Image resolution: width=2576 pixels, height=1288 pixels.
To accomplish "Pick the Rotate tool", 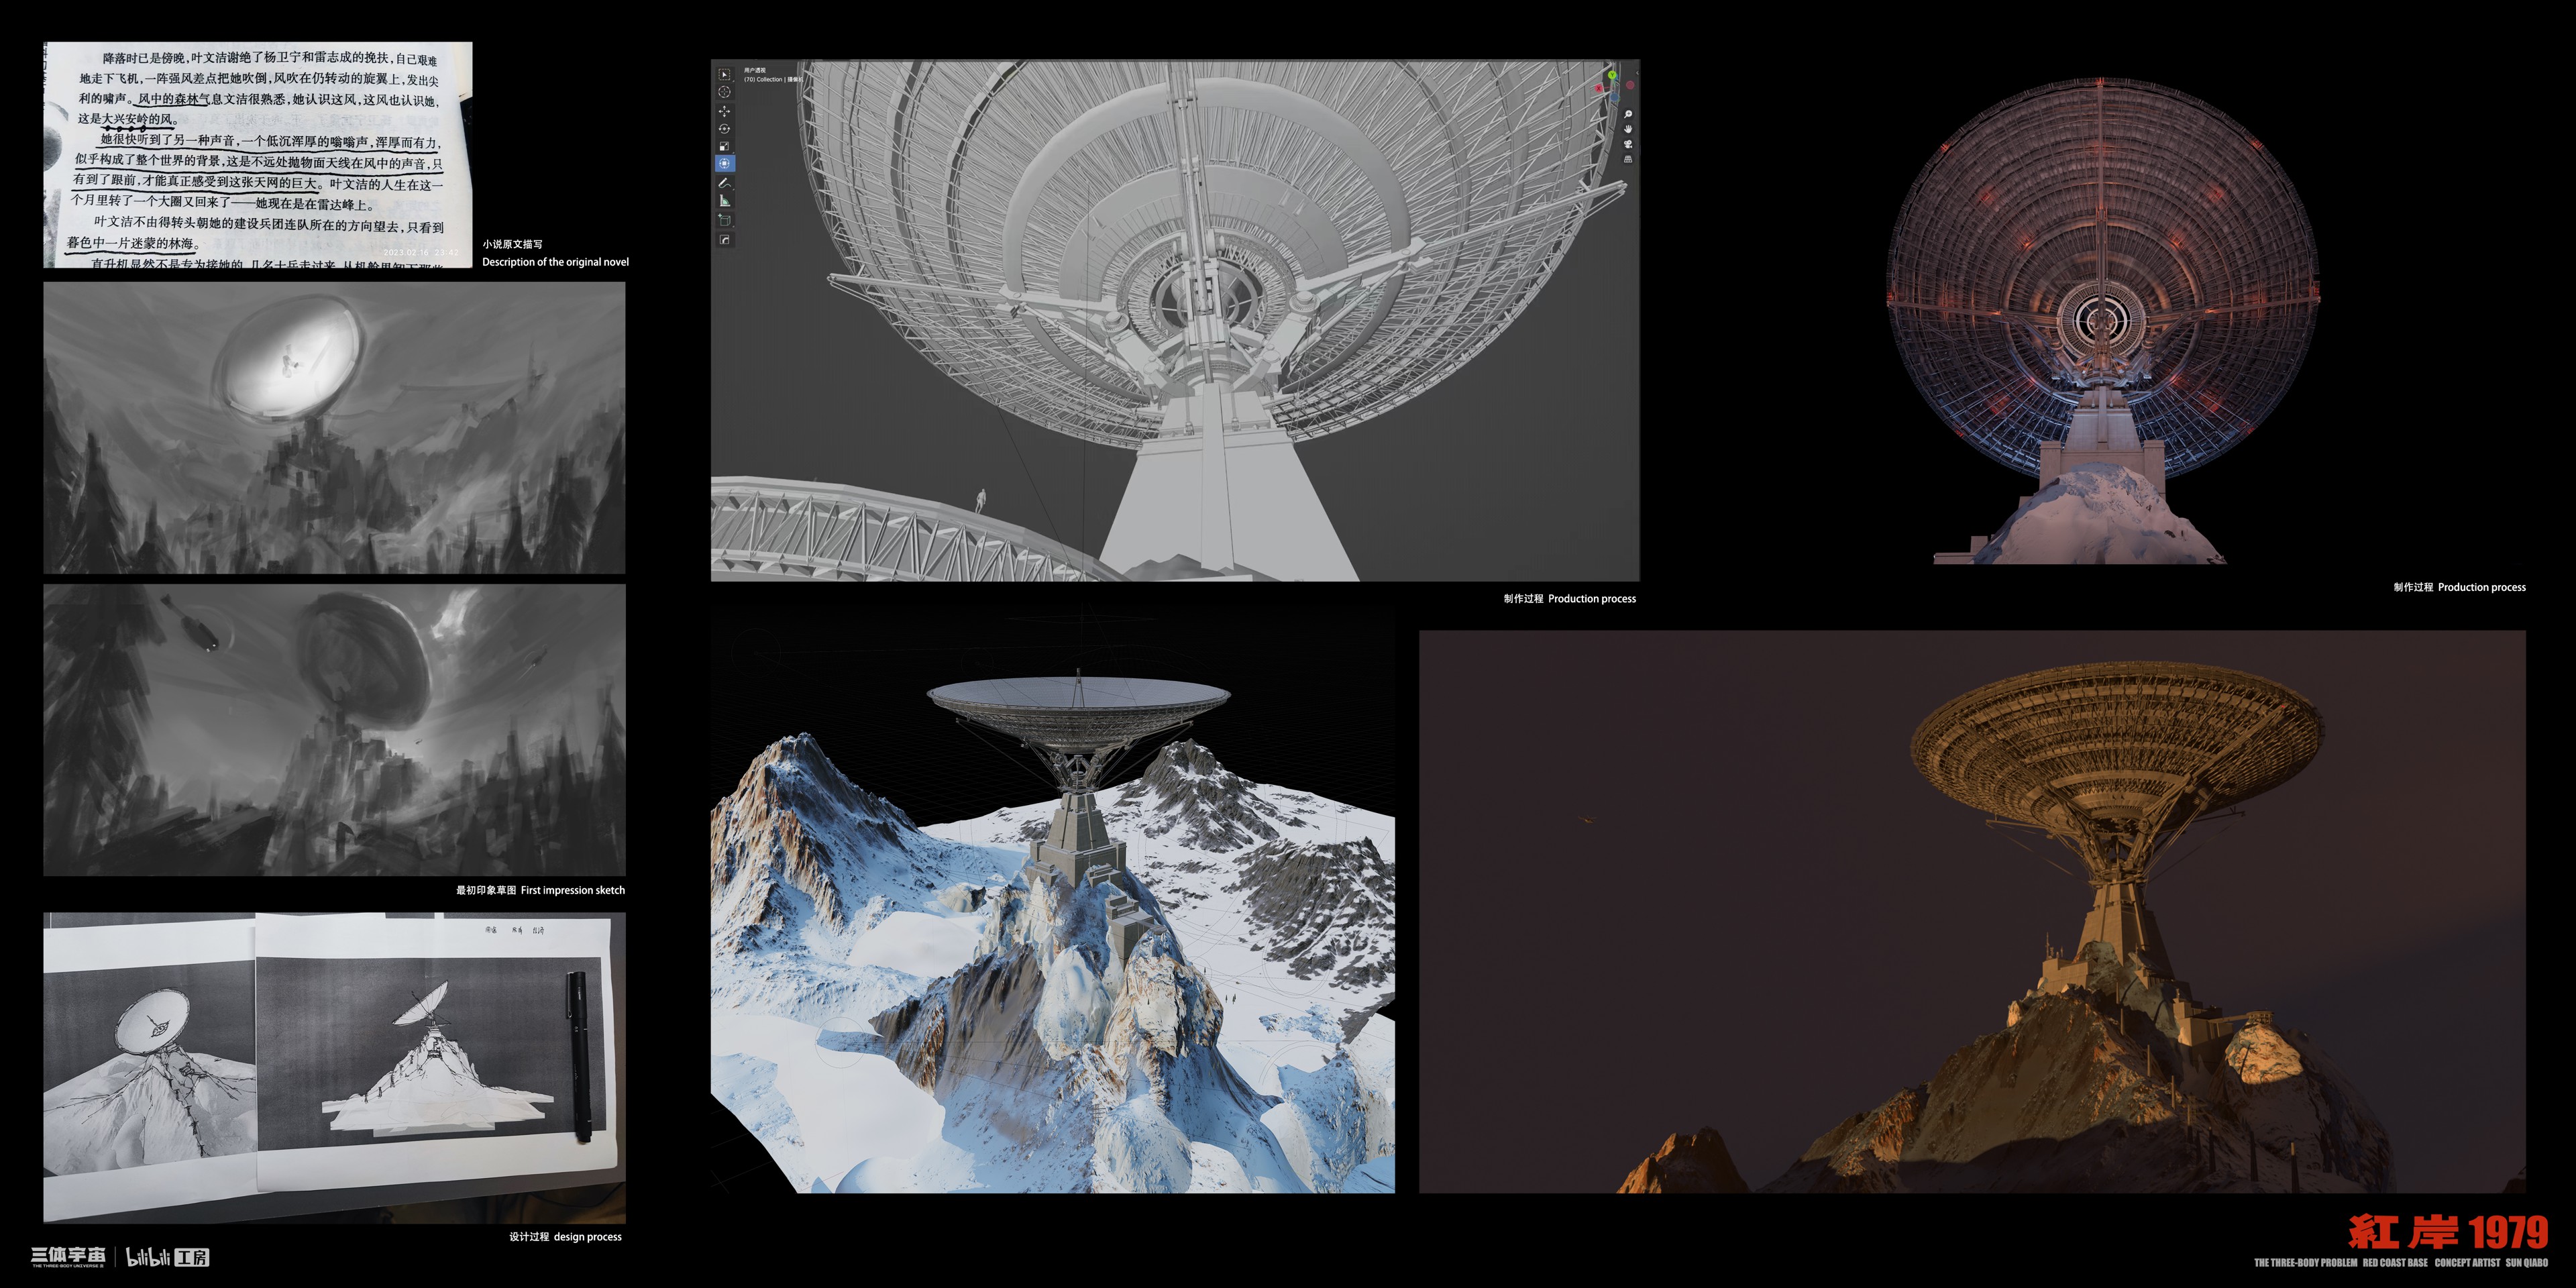I will (x=725, y=129).
